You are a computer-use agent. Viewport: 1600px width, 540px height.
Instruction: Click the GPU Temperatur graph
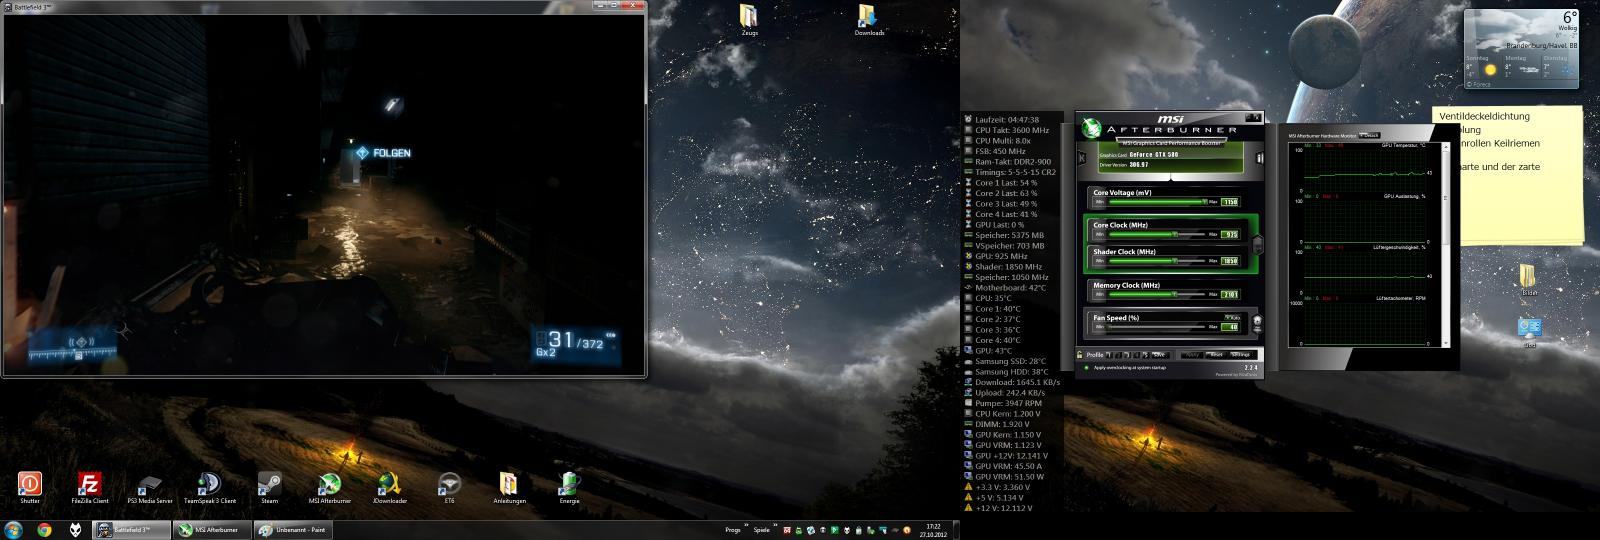point(1364,170)
